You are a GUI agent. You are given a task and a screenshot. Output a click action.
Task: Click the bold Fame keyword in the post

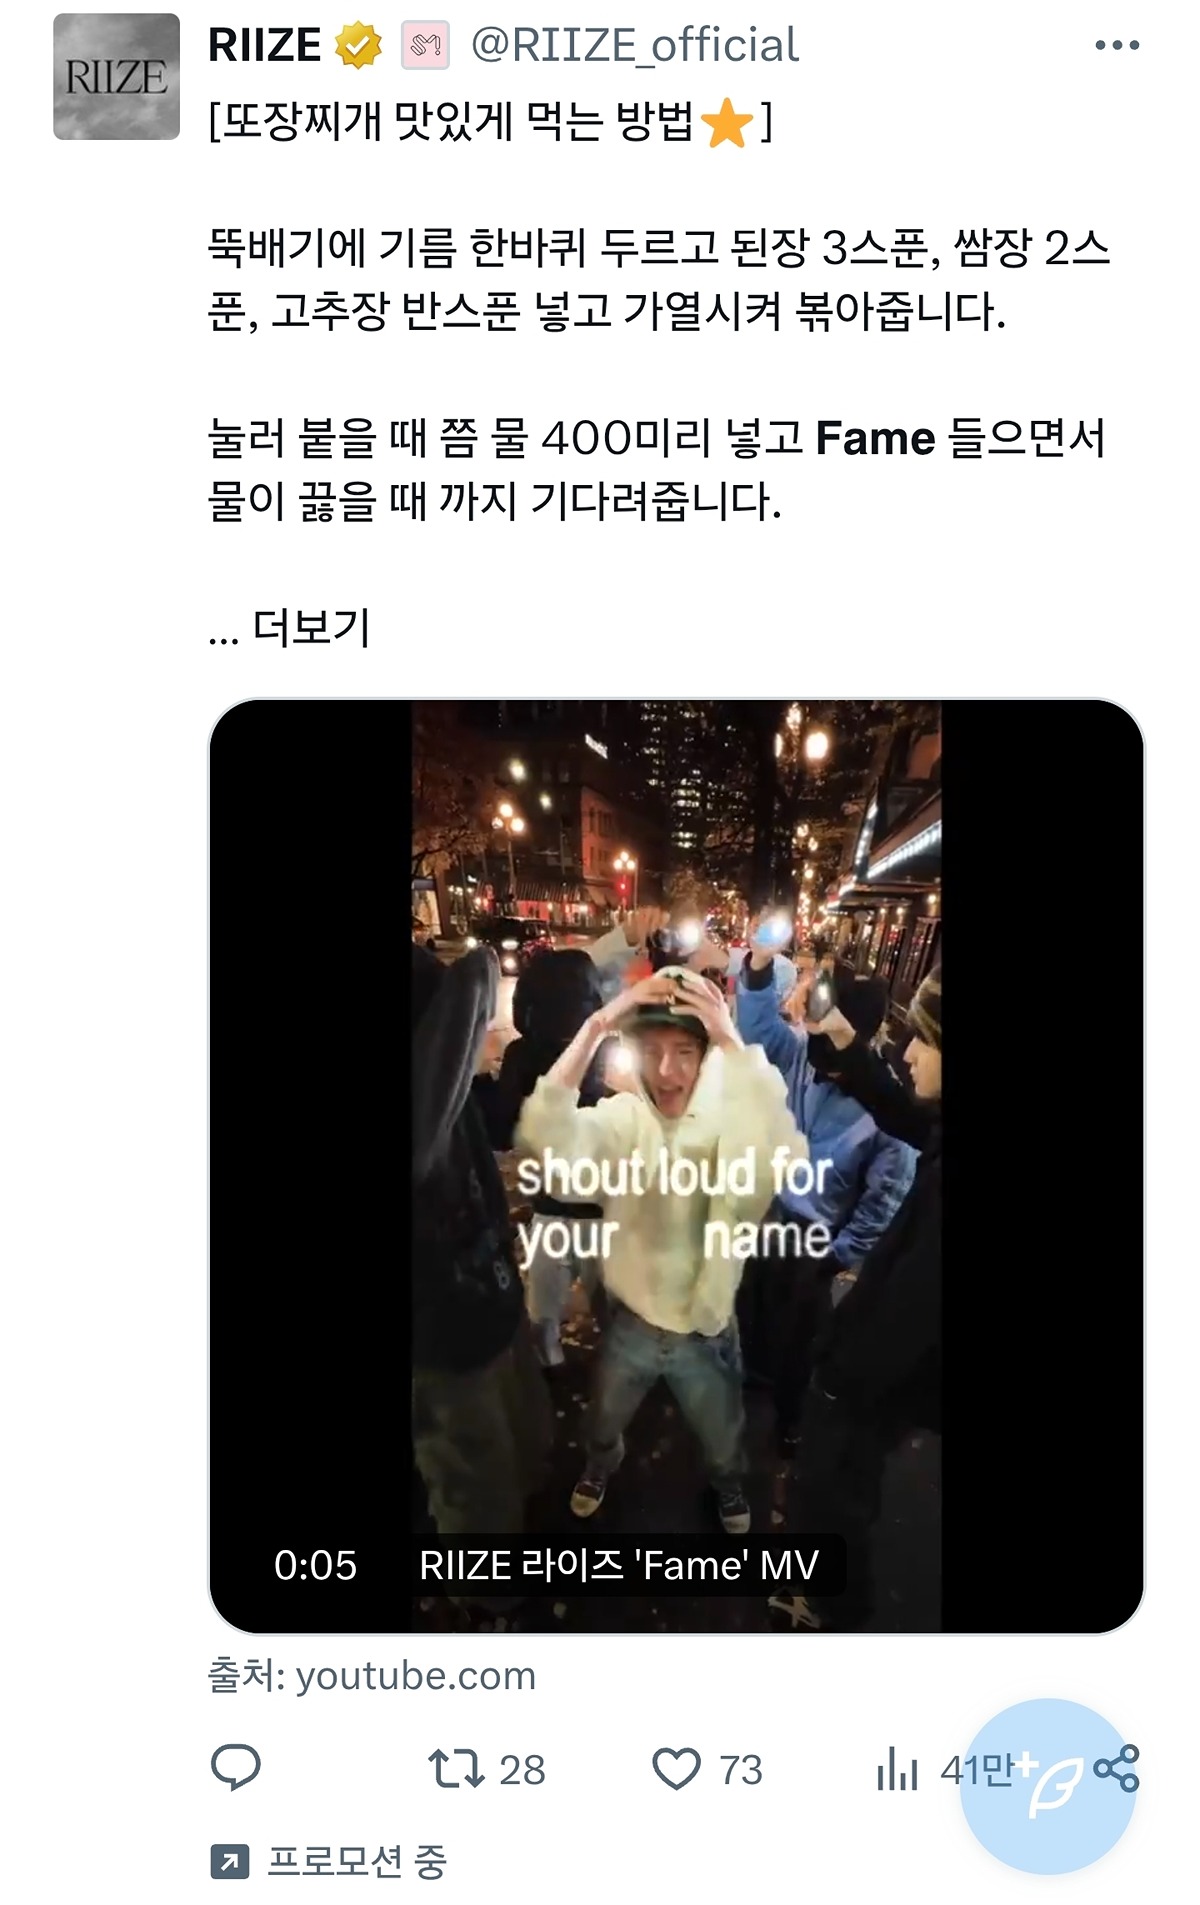click(875, 438)
